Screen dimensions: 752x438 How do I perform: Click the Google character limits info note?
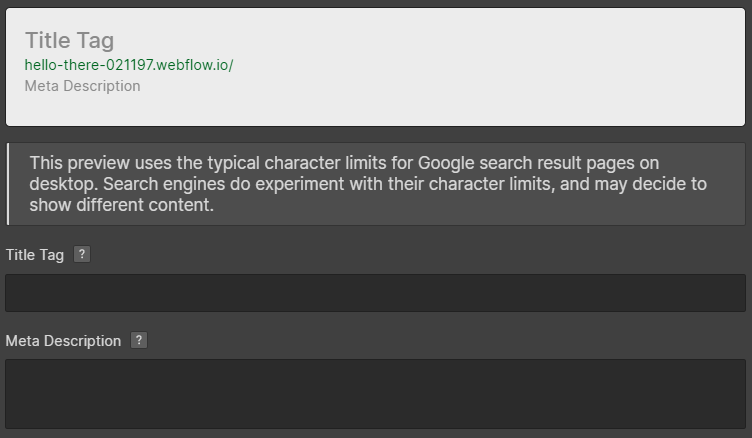(376, 184)
